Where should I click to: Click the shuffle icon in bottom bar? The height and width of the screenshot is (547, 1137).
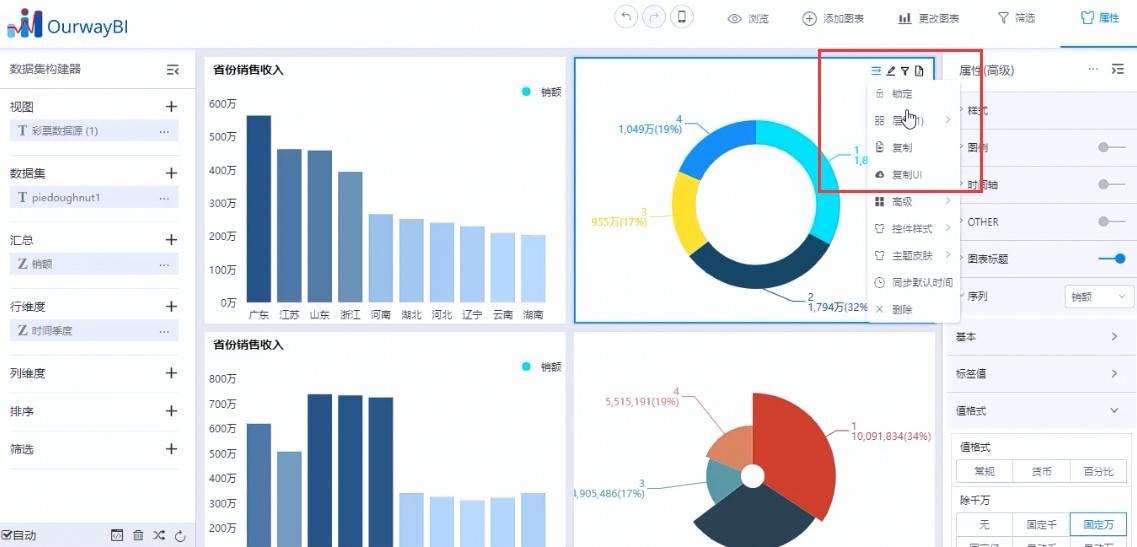coord(159,535)
